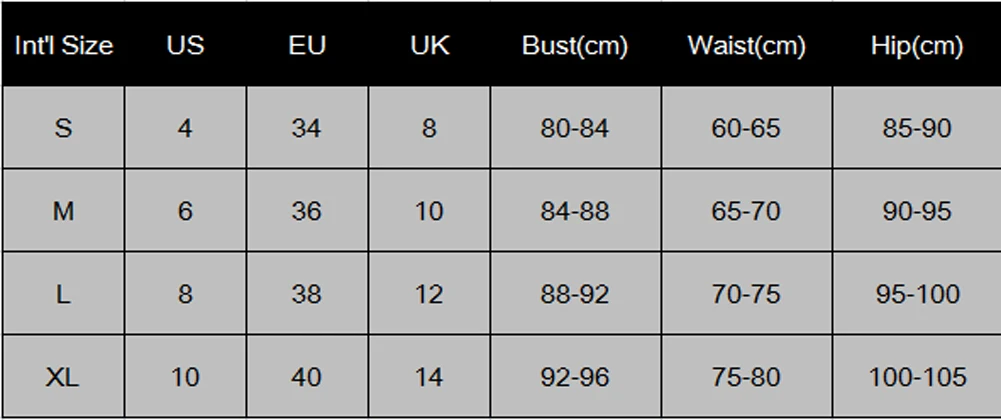Screen dimensions: 1001x420
Task: Click the UK header cell
Action: pos(429,46)
